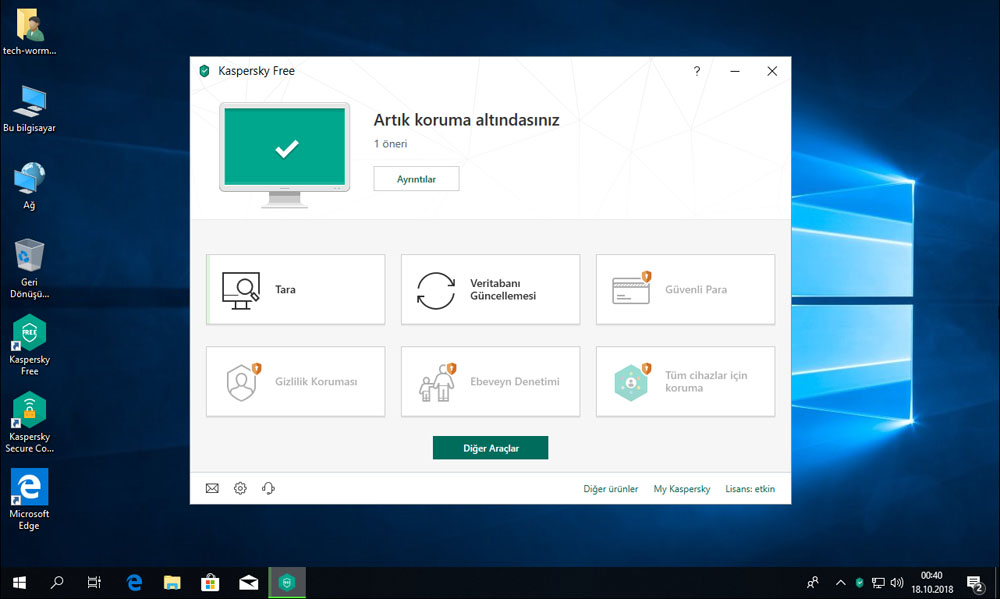The width and height of the screenshot is (1000, 599).
Task: Open Kaspersky settings gear icon
Action: point(240,489)
